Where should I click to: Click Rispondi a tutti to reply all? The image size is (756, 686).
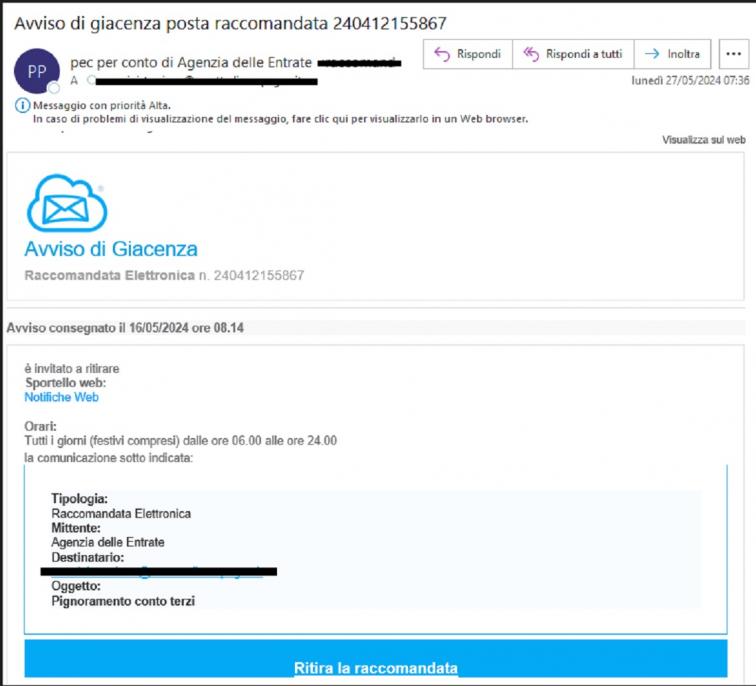573,54
